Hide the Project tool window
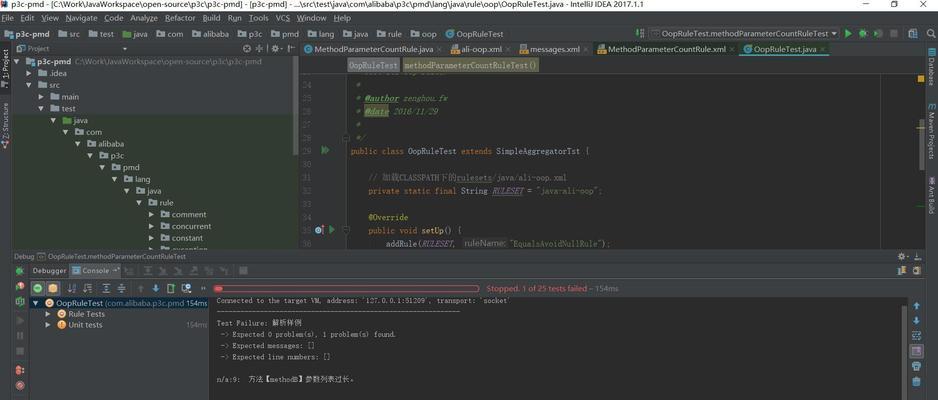938x400 pixels. tap(289, 48)
